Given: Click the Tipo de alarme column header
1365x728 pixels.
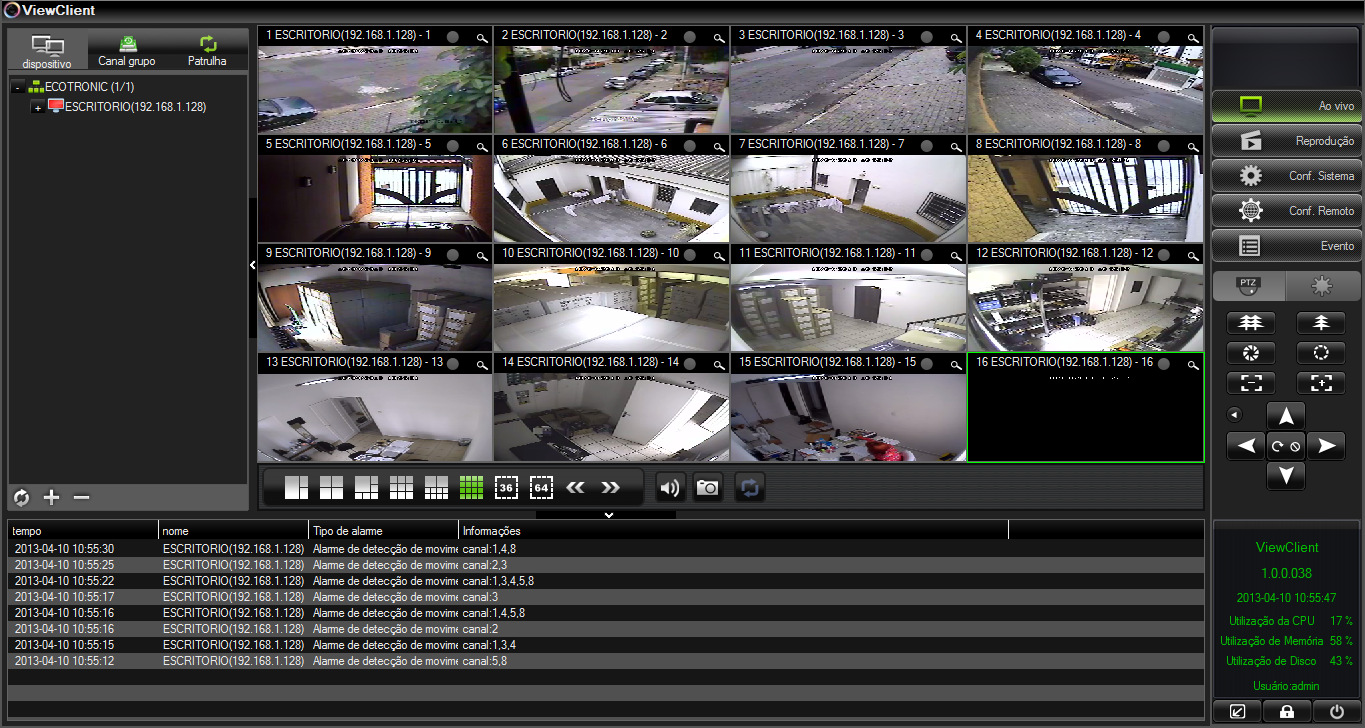Looking at the screenshot, I should click(x=384, y=531).
